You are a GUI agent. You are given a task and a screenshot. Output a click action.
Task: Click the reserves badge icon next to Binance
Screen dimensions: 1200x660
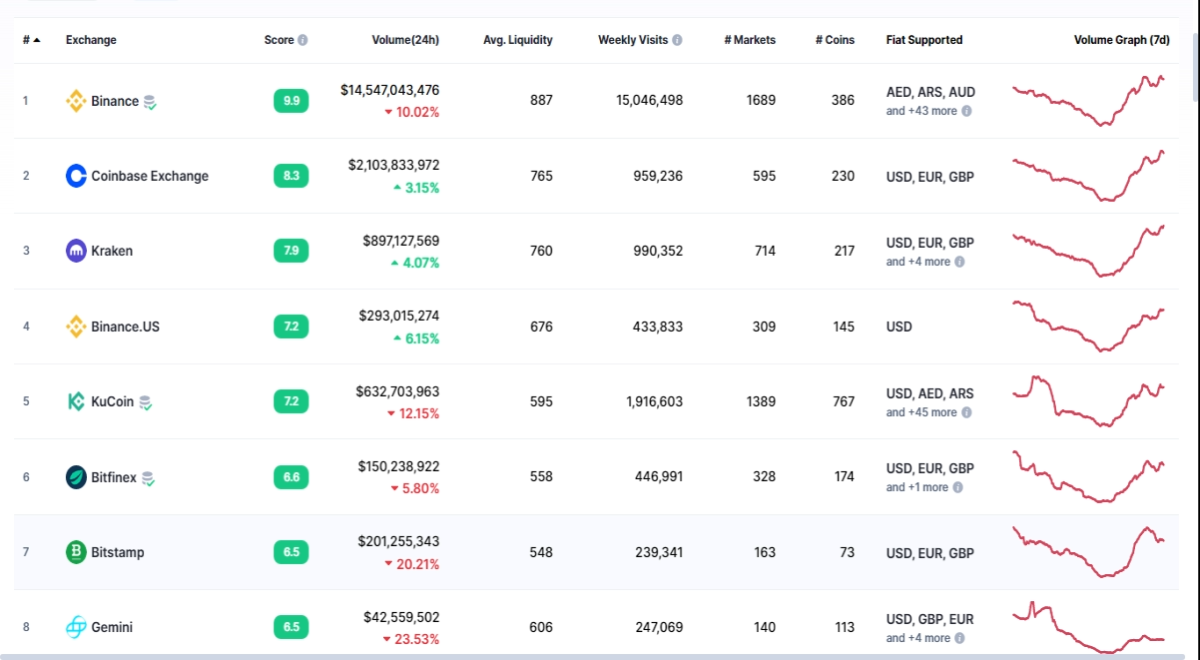tap(150, 102)
